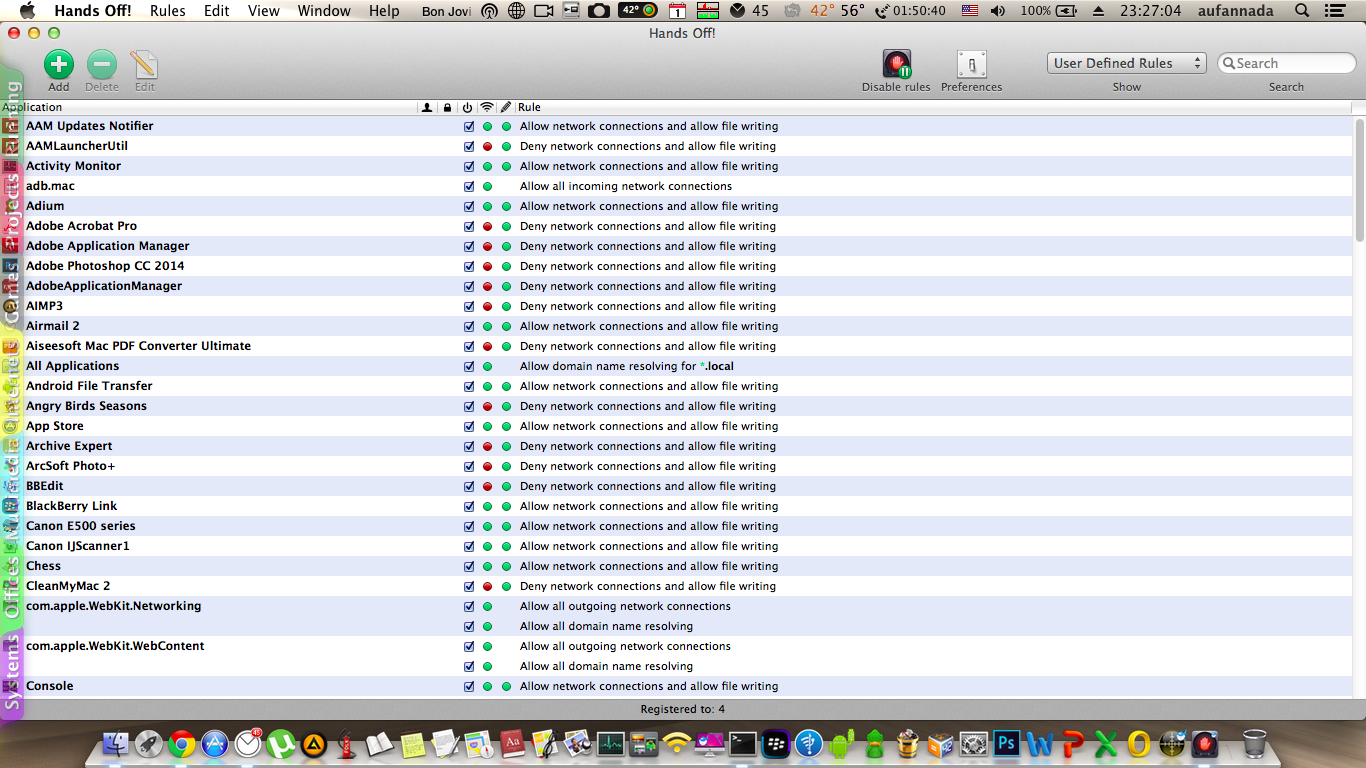Open uTorrent from the dock
Viewport: 1366px width, 768px height.
[x=282, y=743]
